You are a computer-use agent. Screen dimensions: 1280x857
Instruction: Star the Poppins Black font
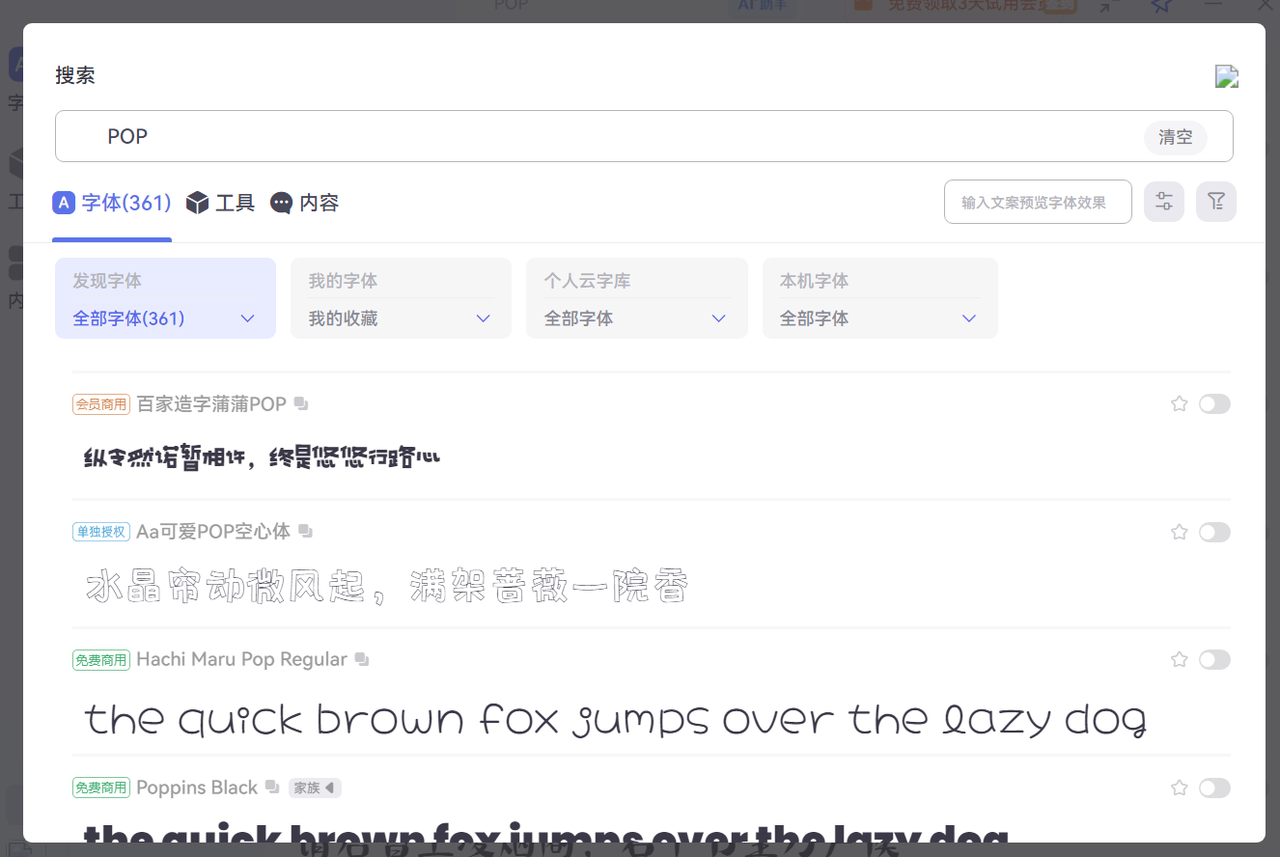(x=1179, y=788)
